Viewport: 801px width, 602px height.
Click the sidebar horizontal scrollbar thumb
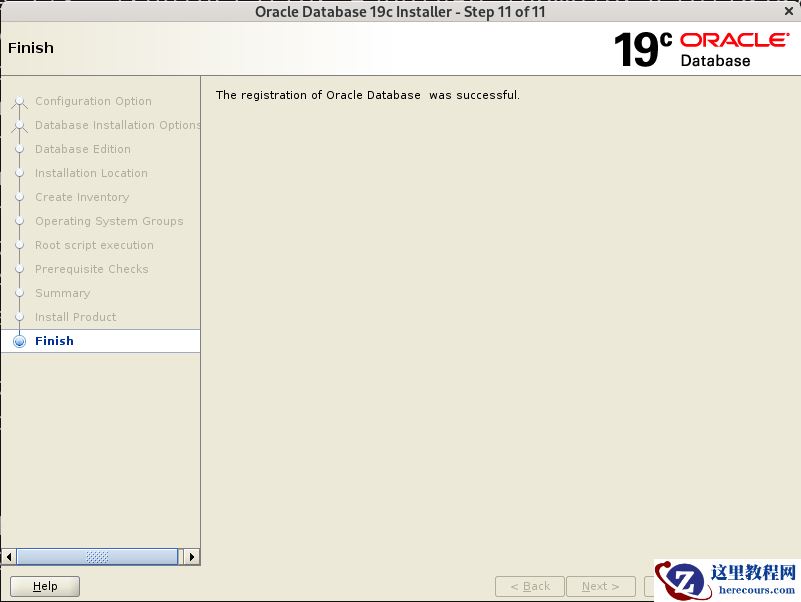[x=97, y=557]
